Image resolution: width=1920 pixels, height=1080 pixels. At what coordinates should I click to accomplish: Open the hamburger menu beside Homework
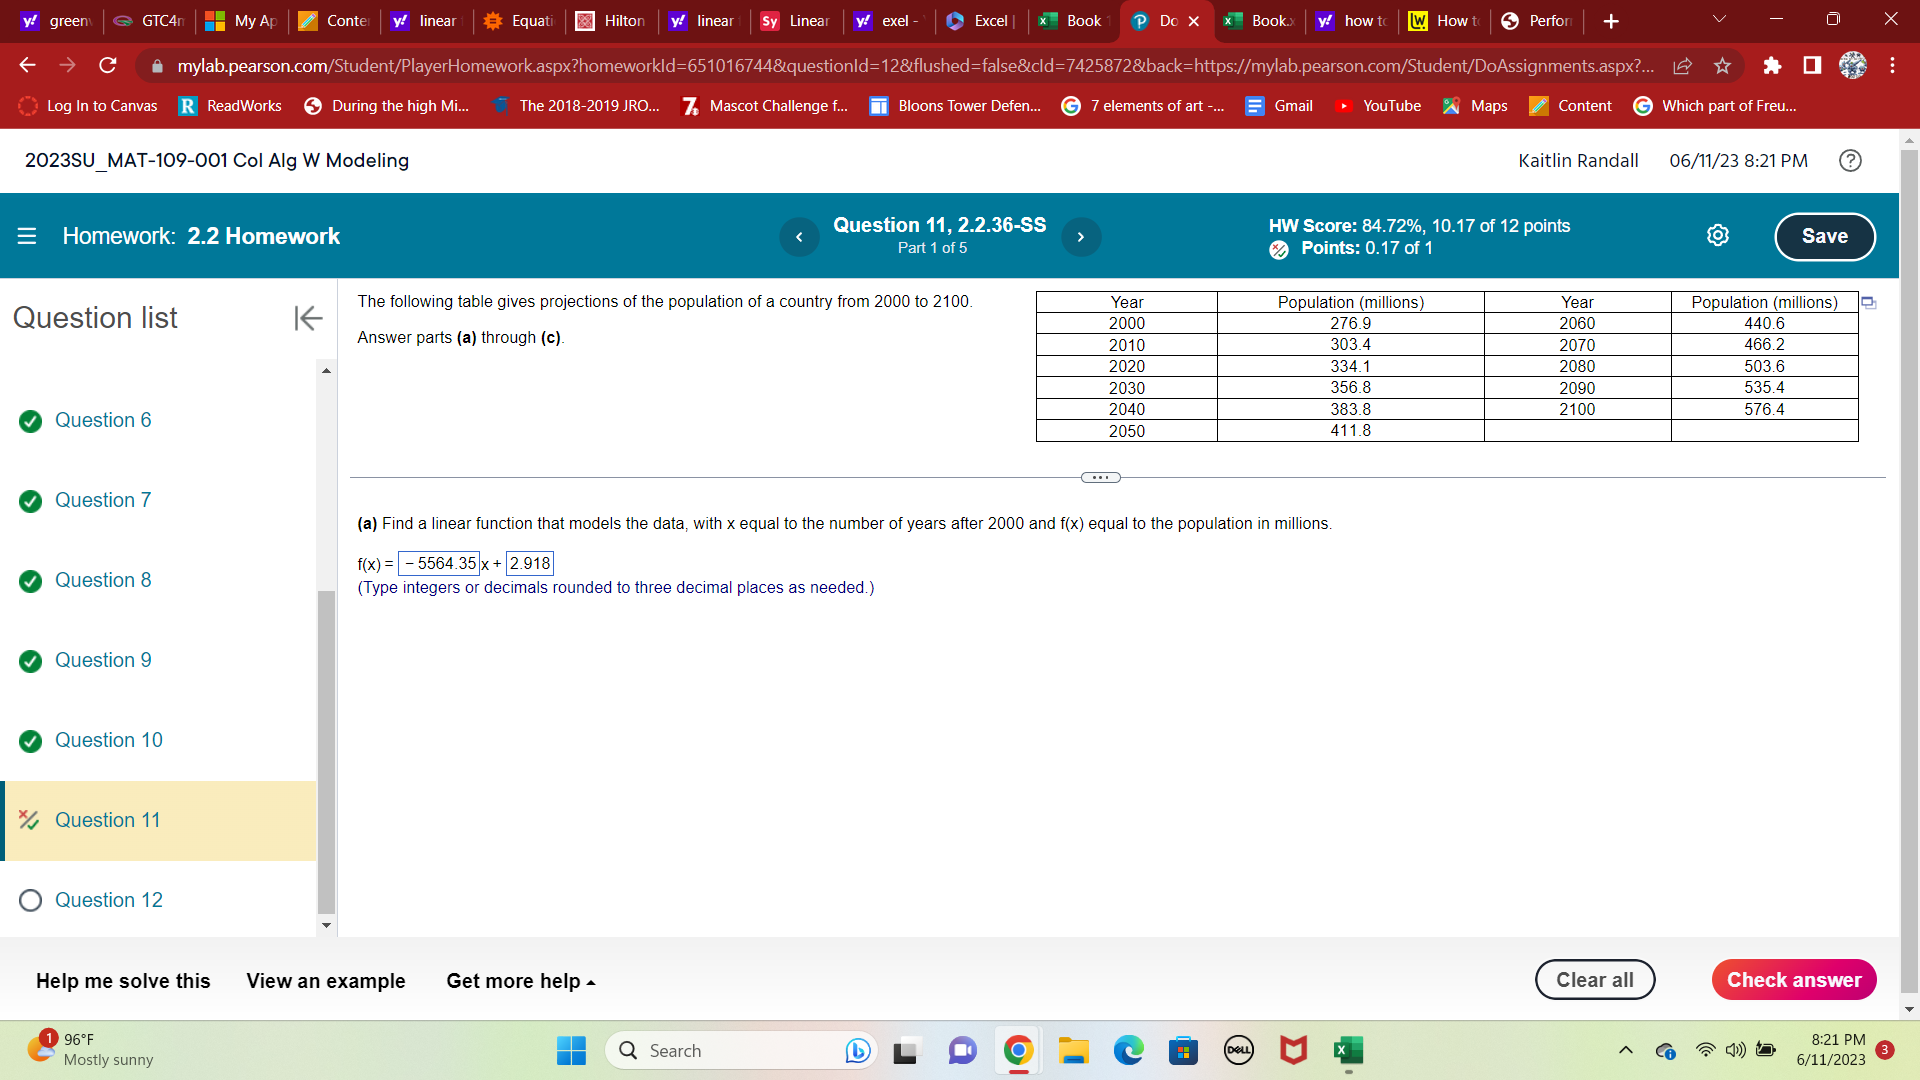pyautogui.click(x=27, y=237)
